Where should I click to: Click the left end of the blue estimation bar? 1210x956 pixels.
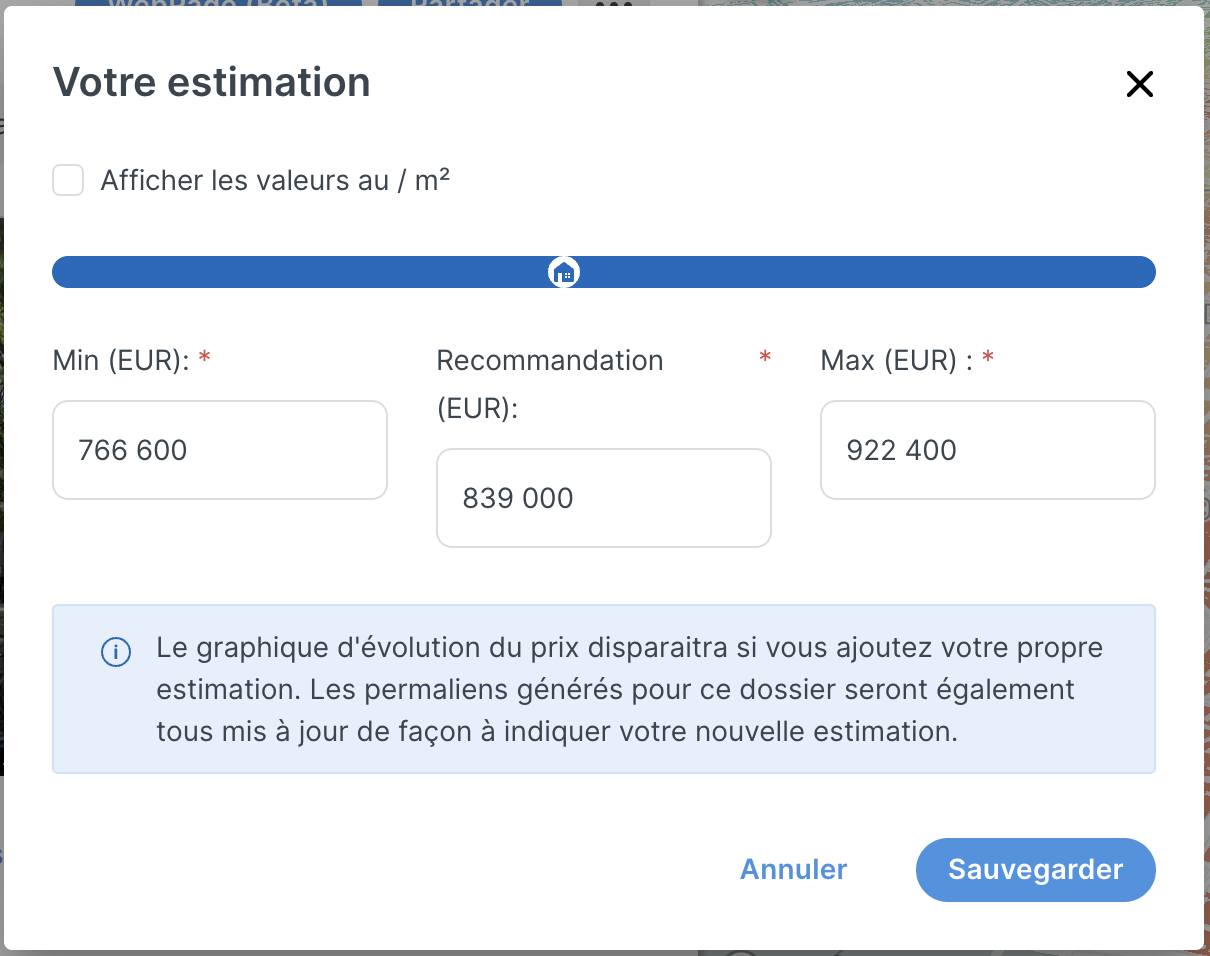pos(62,272)
